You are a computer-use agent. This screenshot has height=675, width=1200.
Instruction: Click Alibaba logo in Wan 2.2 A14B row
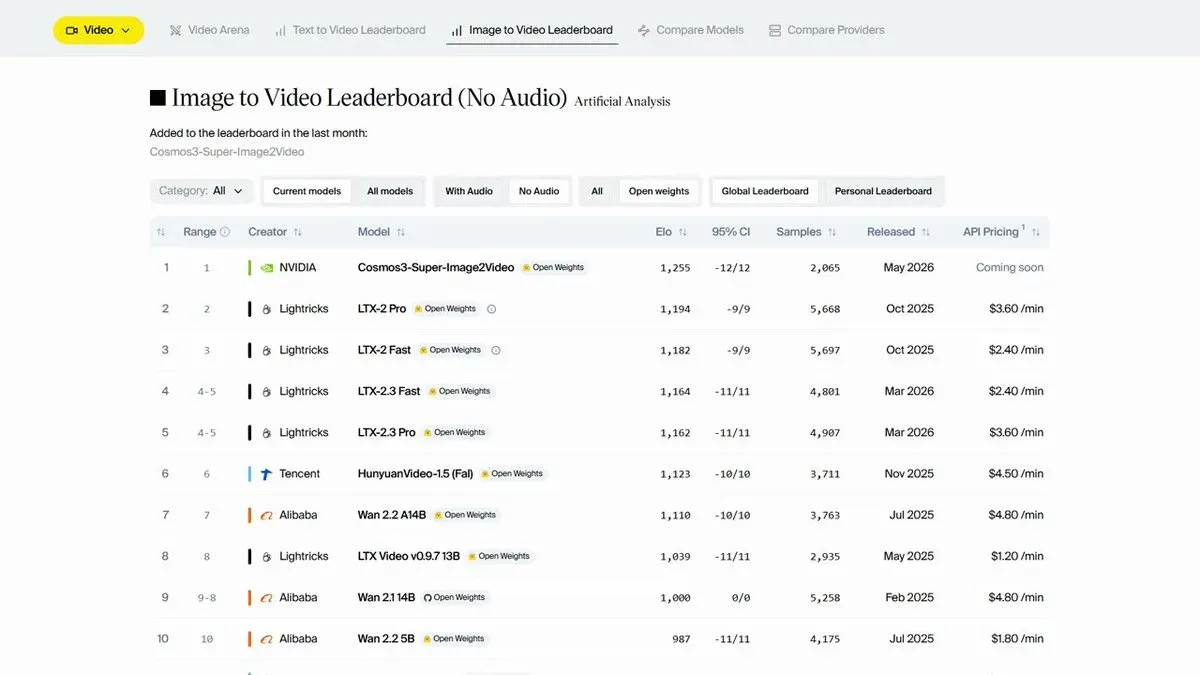click(x=266, y=515)
